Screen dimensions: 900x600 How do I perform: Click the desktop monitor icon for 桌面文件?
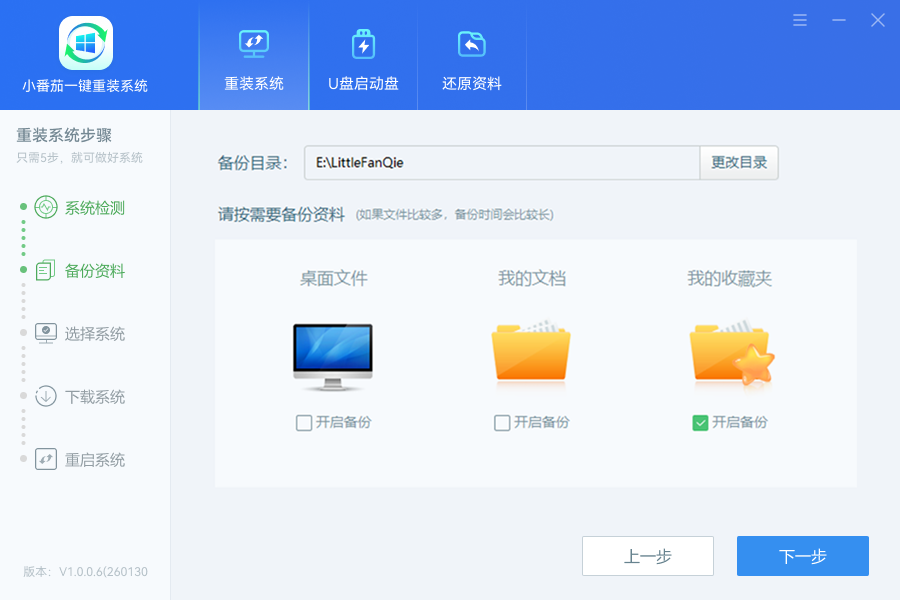333,357
